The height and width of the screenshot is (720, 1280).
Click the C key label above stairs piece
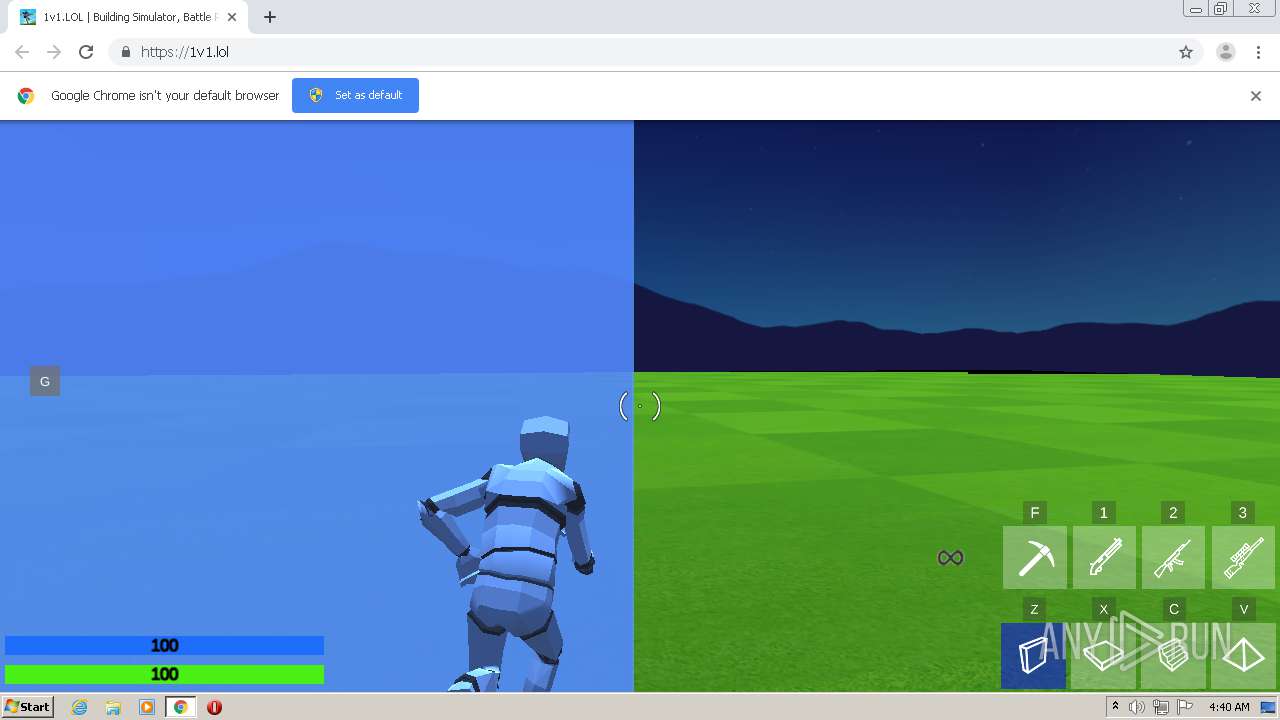(x=1173, y=609)
